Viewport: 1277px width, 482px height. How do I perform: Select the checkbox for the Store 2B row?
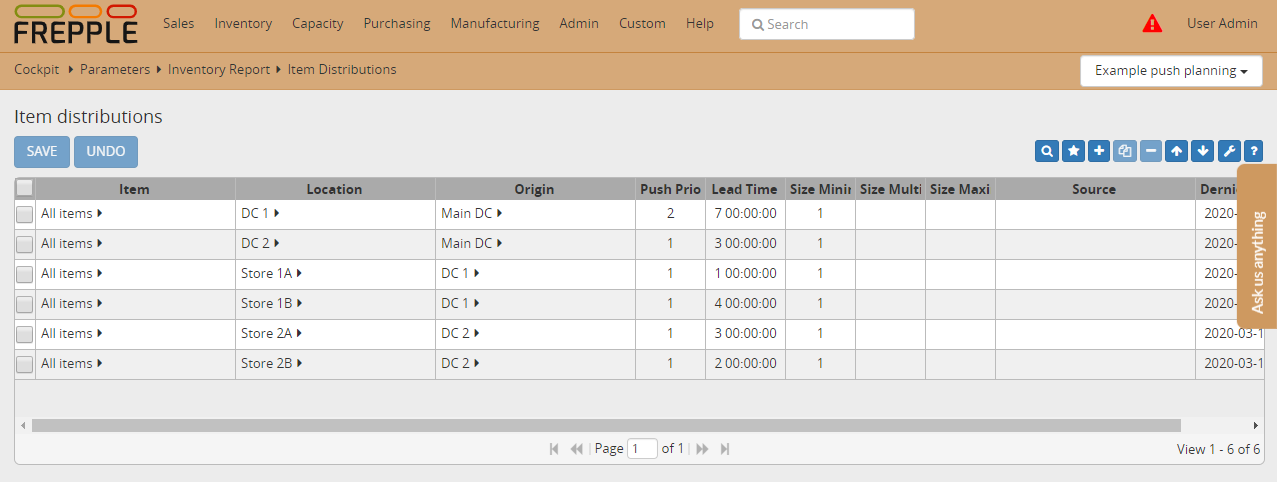25,364
